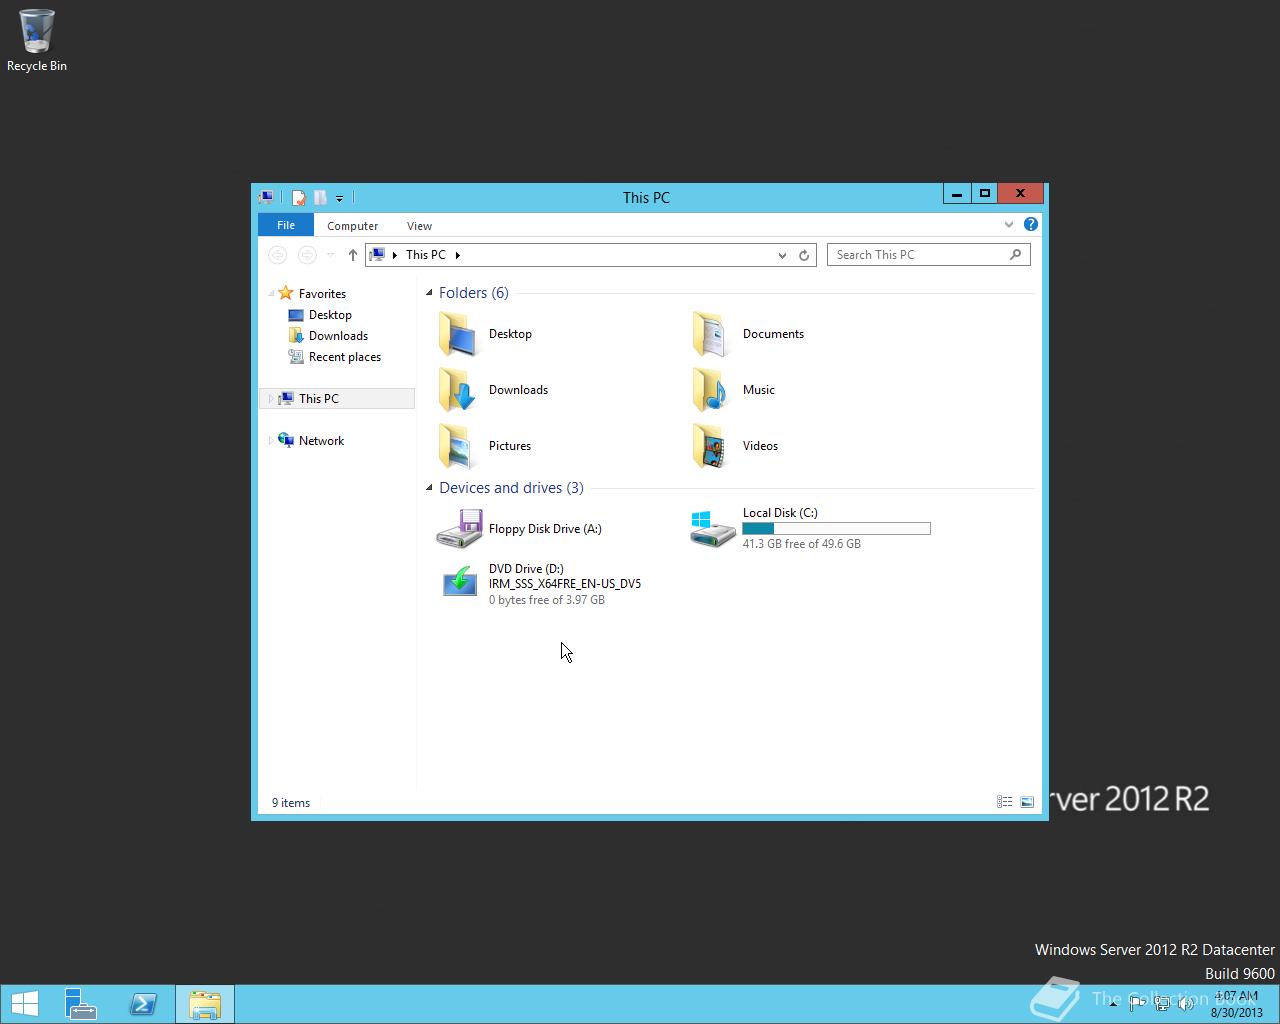The height and width of the screenshot is (1024, 1280).
Task: Open Help with the question mark icon
Action: tap(1030, 224)
